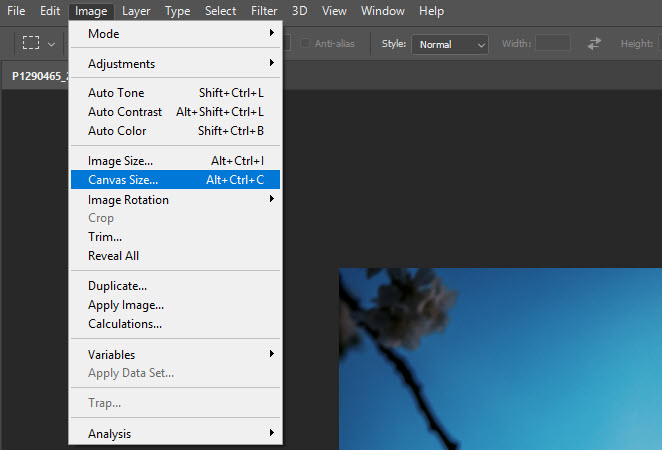Choose Image Size menu entry

(175, 161)
